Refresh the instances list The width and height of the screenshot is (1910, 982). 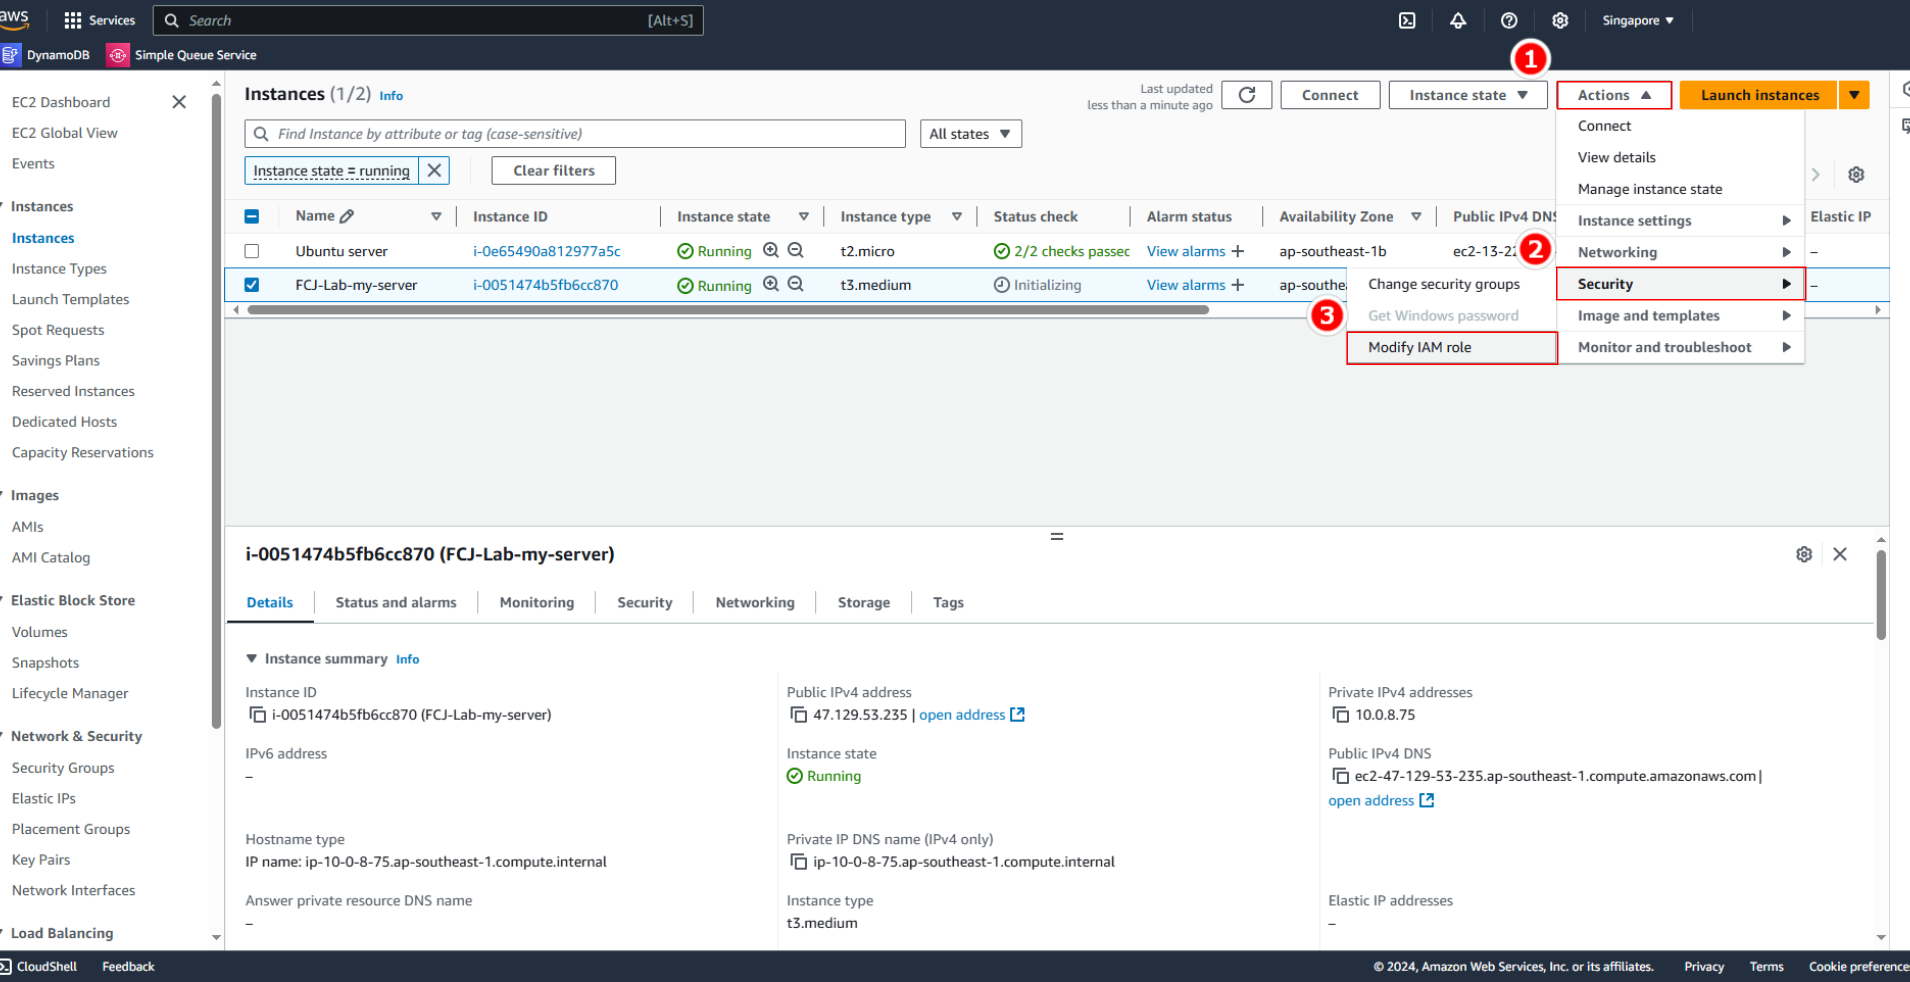pyautogui.click(x=1247, y=95)
